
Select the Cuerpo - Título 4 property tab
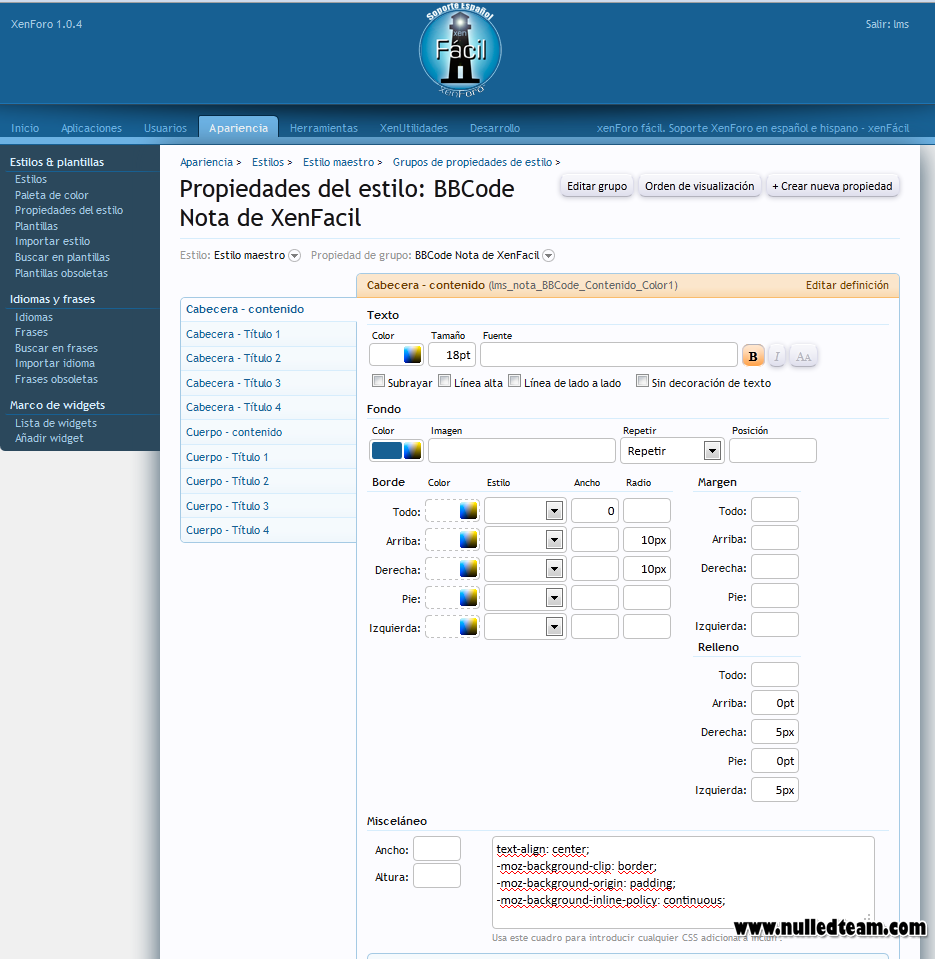point(268,530)
